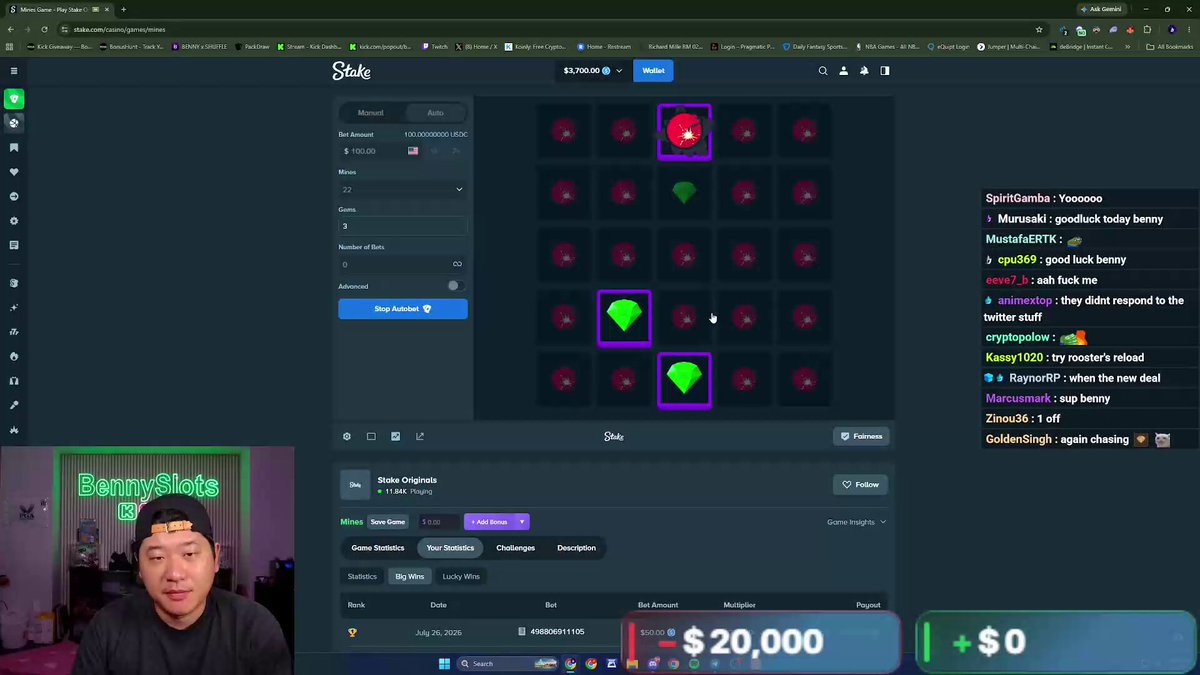Bookmark this page with the star icon
This screenshot has height=675, width=1200.
tap(1039, 29)
